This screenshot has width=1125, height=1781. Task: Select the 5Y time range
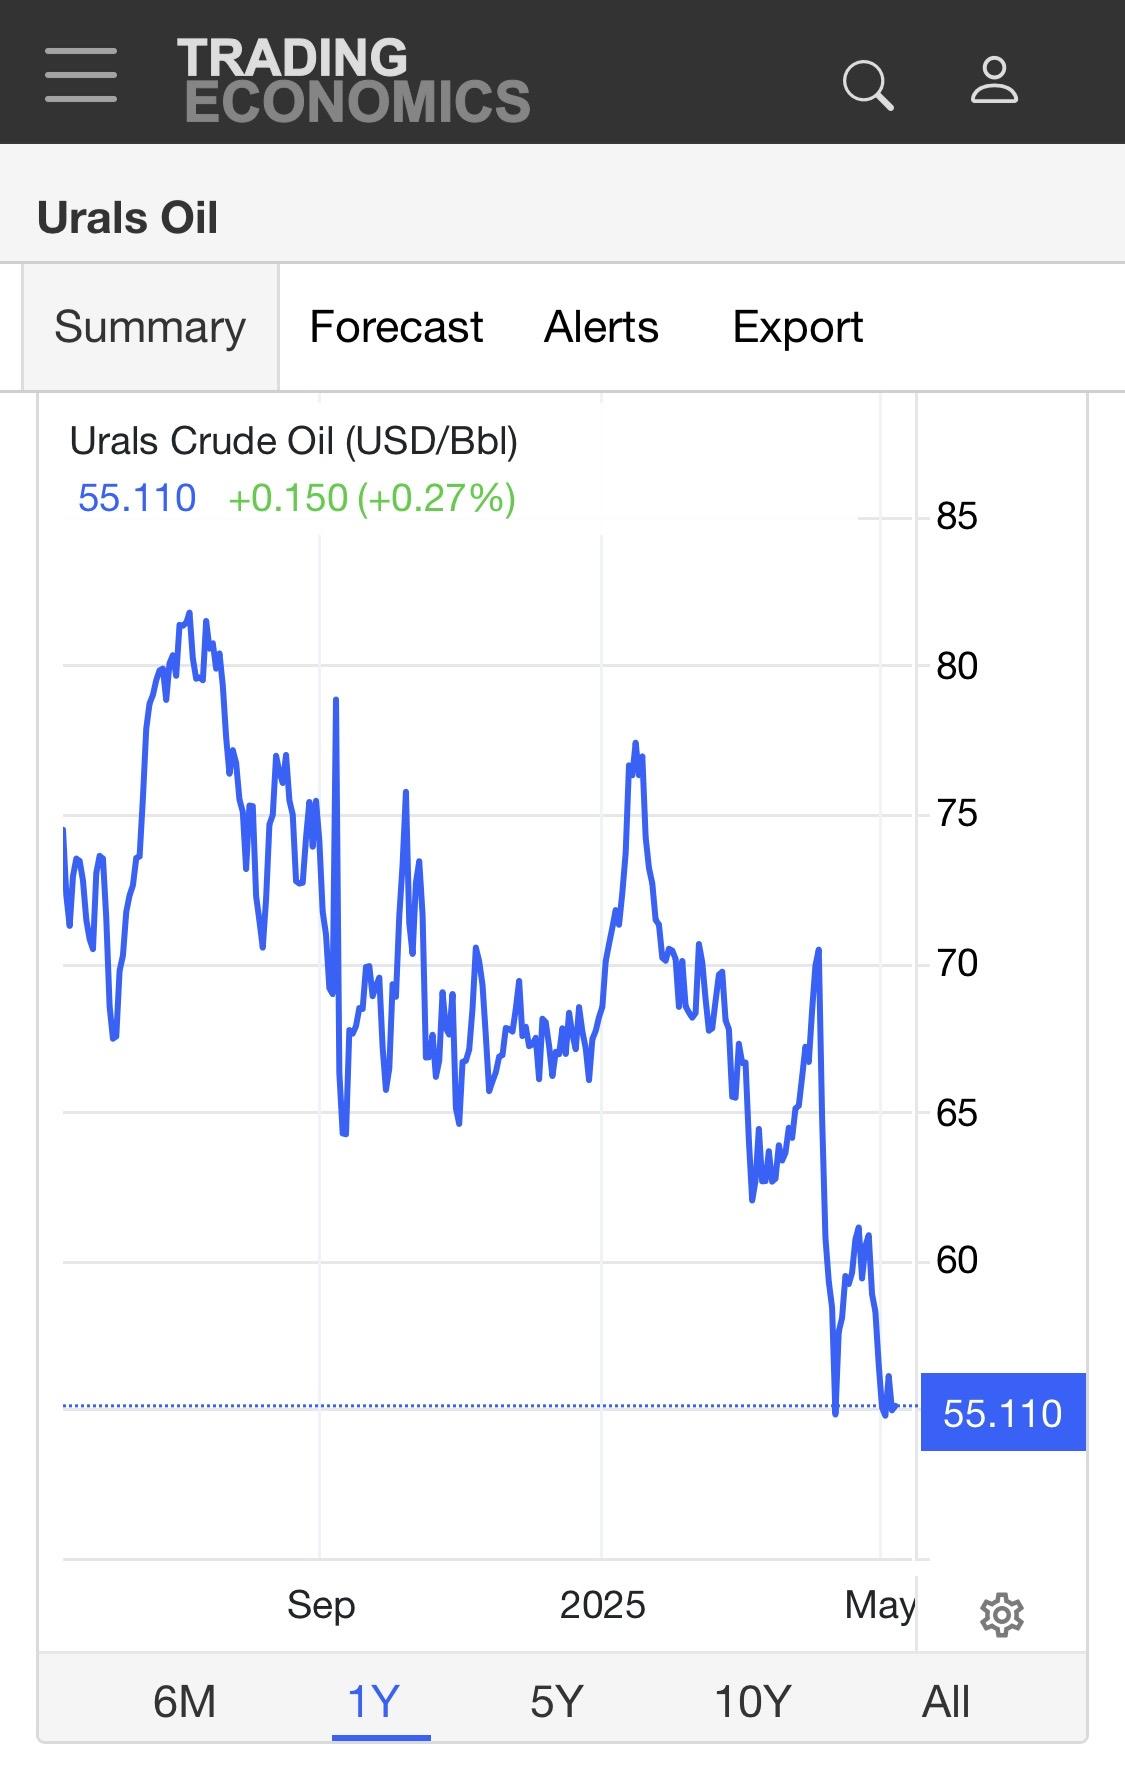[x=556, y=1701]
